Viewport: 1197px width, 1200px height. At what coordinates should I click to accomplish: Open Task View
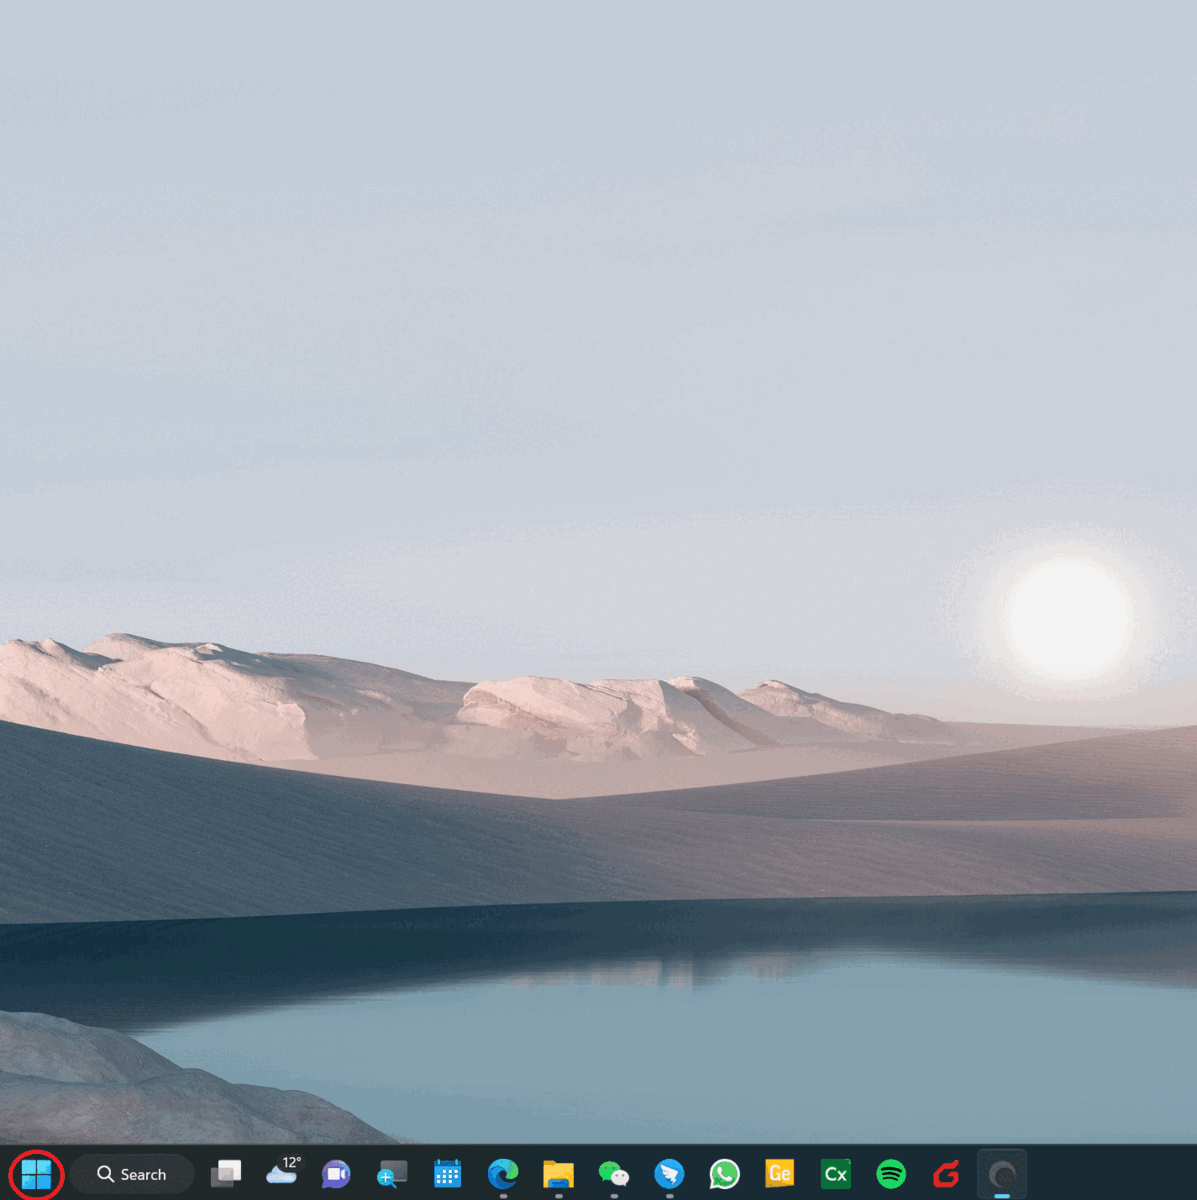(226, 1174)
